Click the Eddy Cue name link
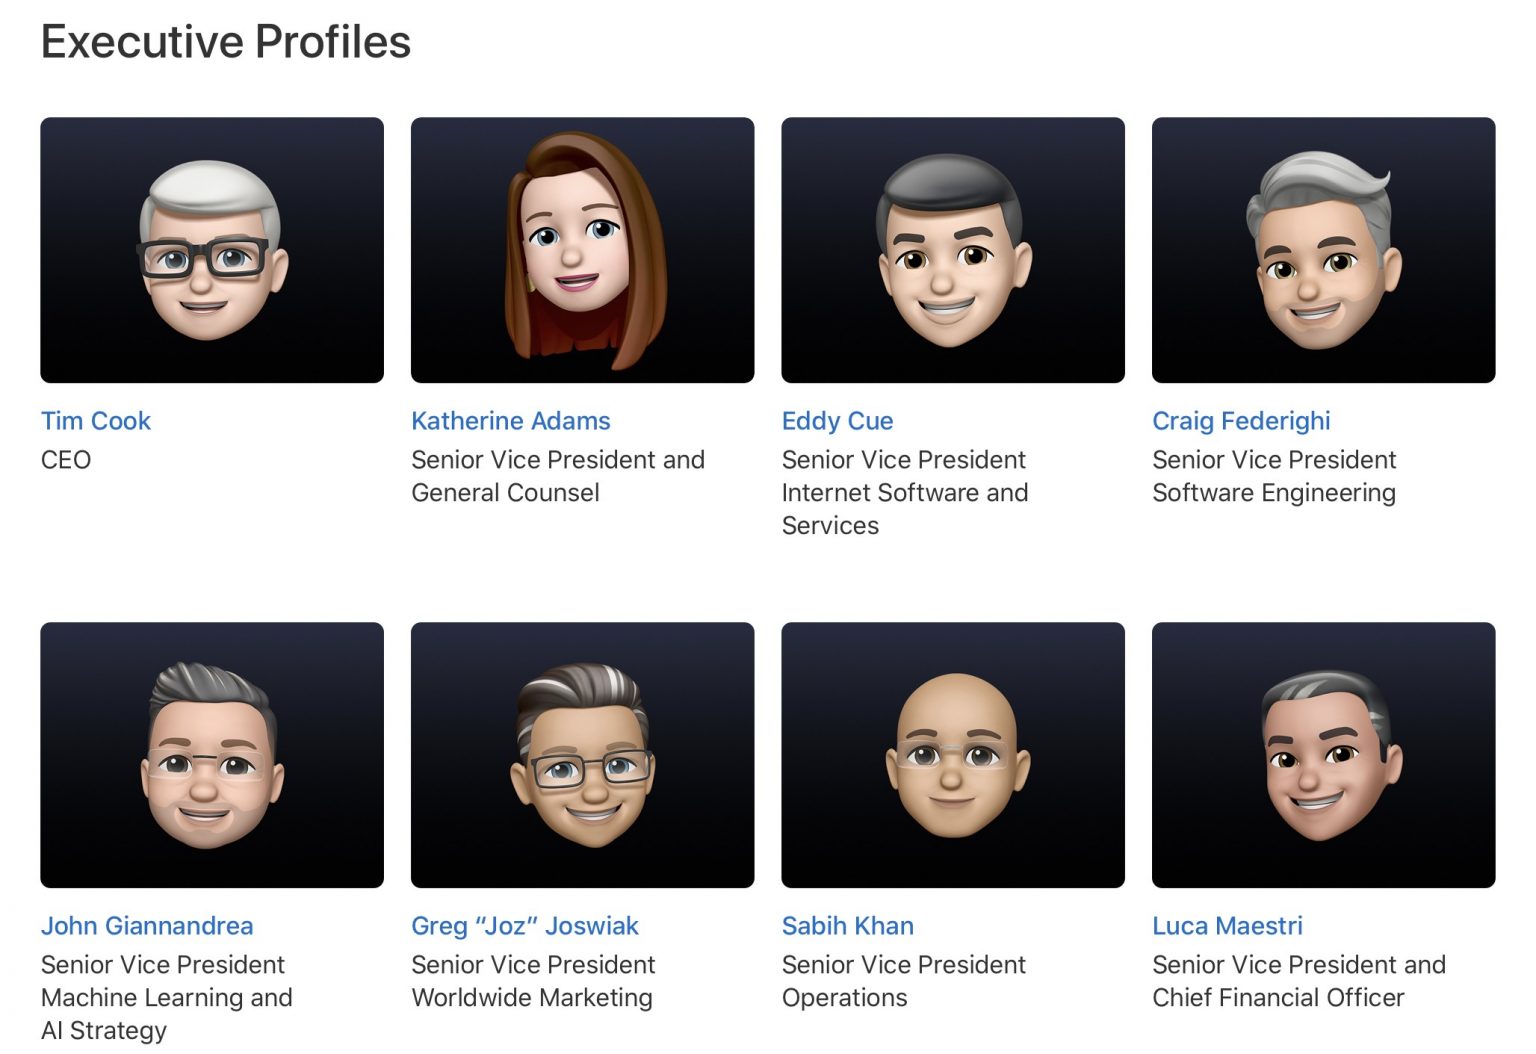 point(837,421)
